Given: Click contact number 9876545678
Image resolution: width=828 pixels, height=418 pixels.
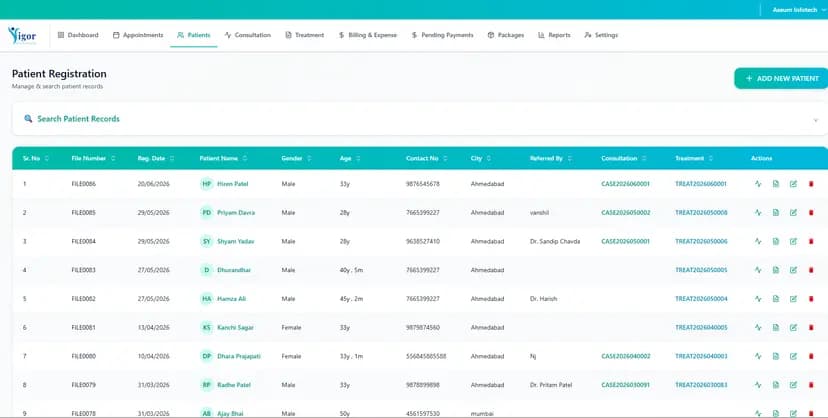Looking at the screenshot, I should tap(422, 184).
